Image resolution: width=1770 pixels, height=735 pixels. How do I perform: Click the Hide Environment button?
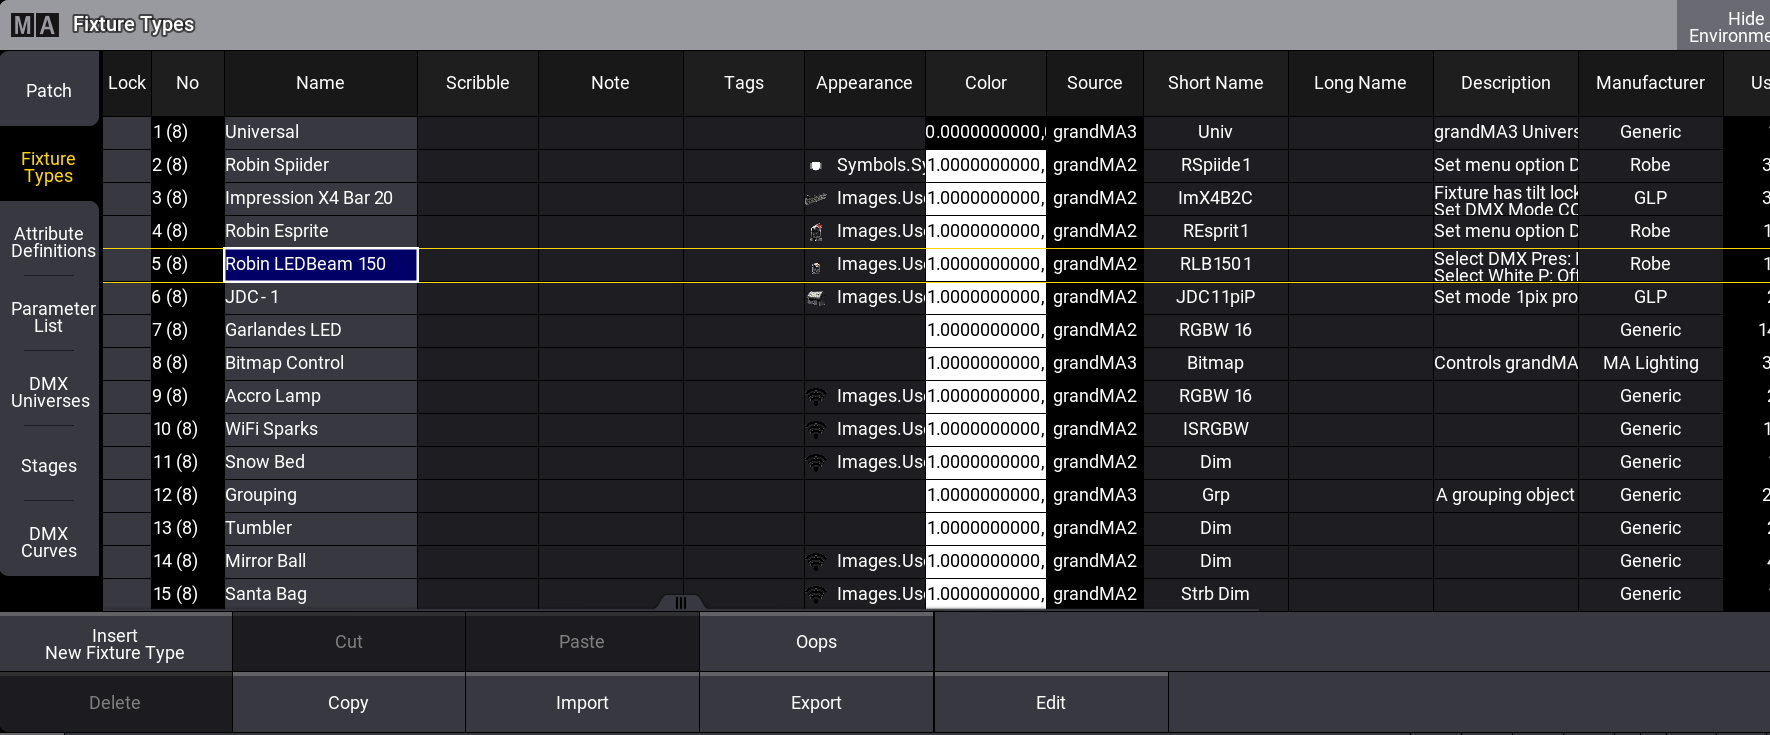click(x=1724, y=26)
